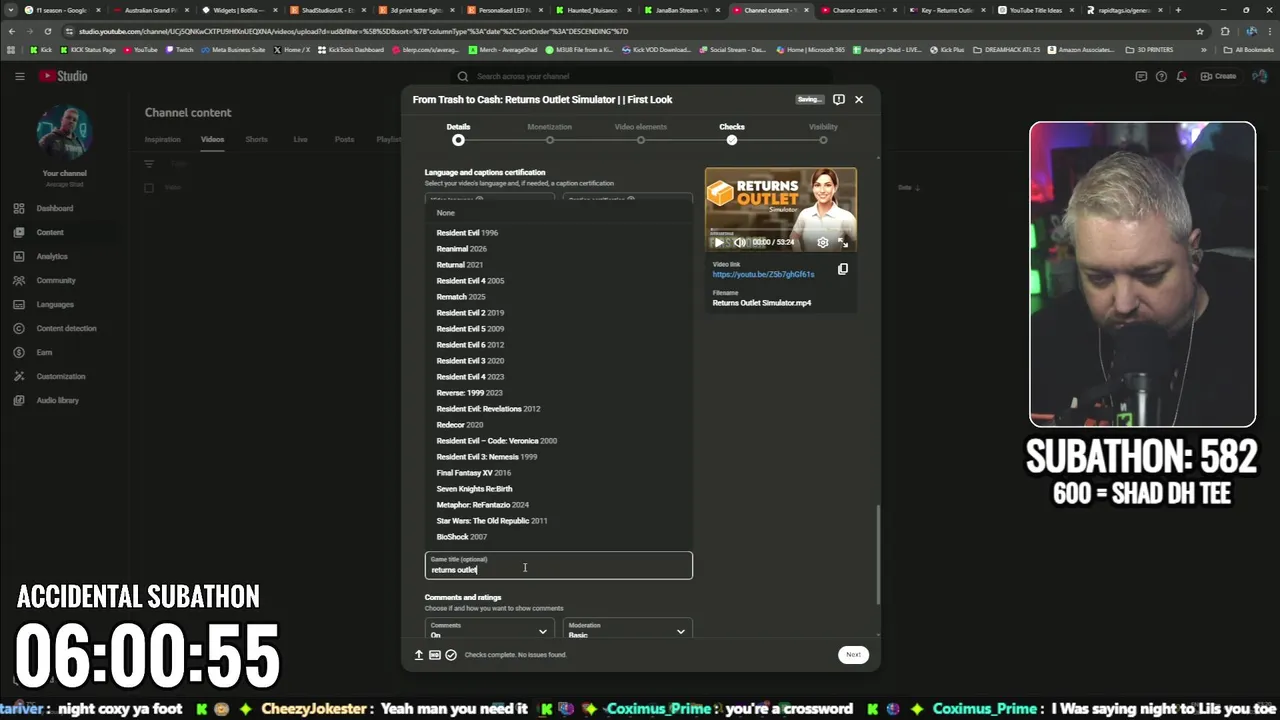Choose Seven Knights Re:Birth suggestion
This screenshot has height=720, width=1280.
pos(558,489)
